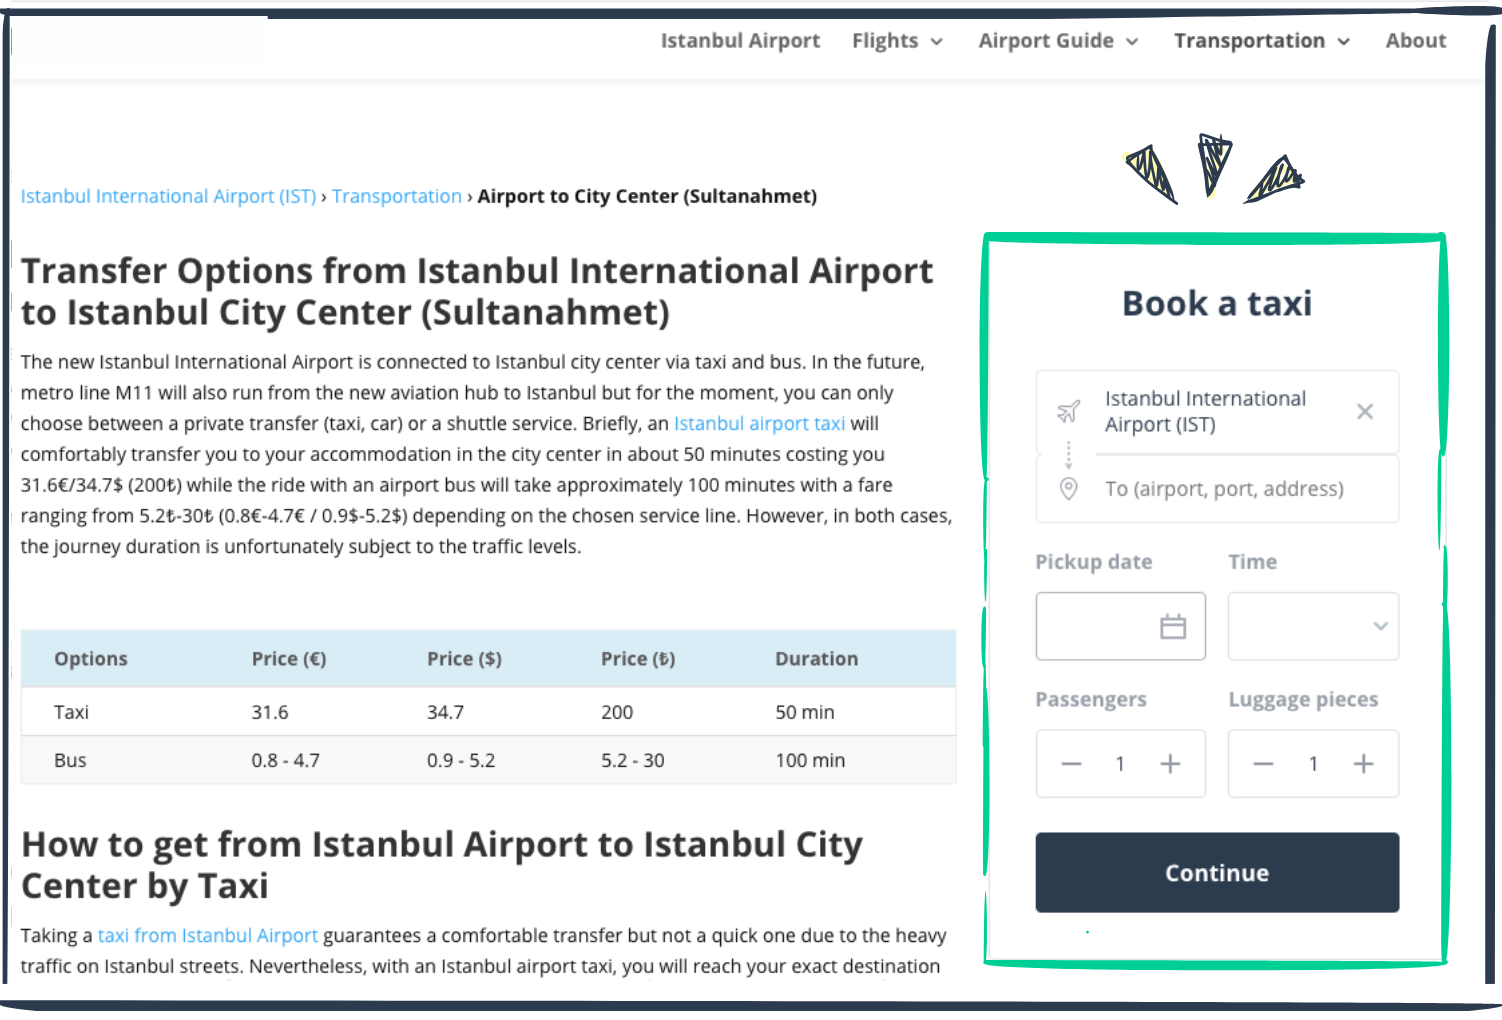Clear the Istanbul International Airport pickup field
Screen dimensions: 1502x1020
[1365, 412]
